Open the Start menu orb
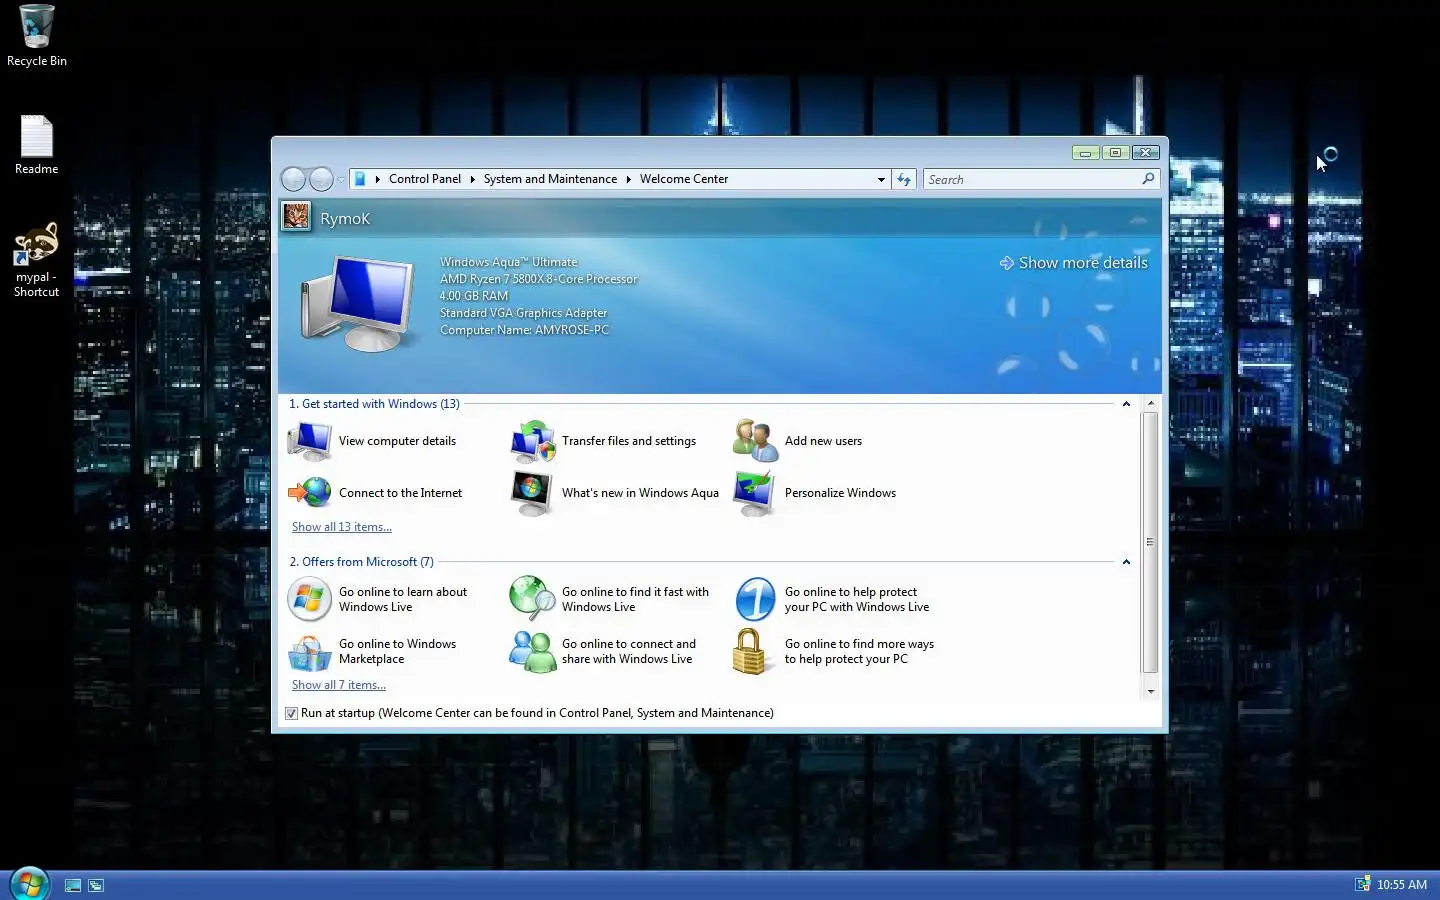1440x900 pixels. pos(29,883)
